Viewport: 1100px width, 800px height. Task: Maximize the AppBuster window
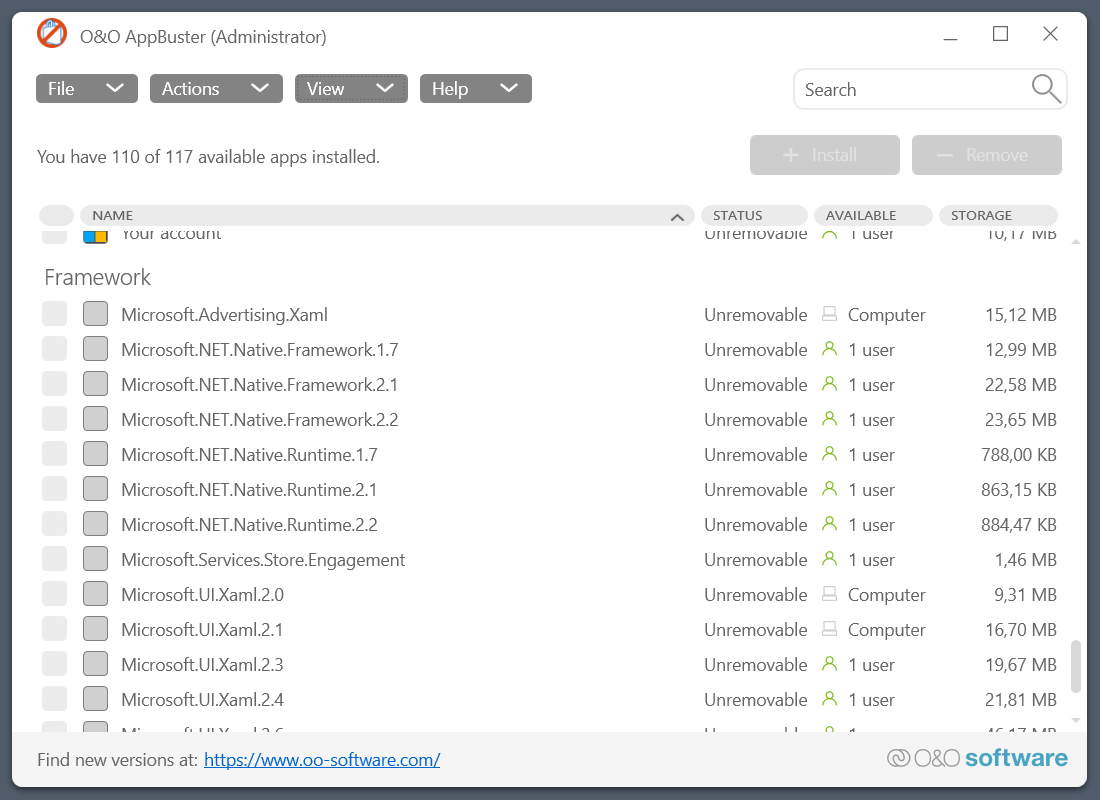(x=1000, y=34)
